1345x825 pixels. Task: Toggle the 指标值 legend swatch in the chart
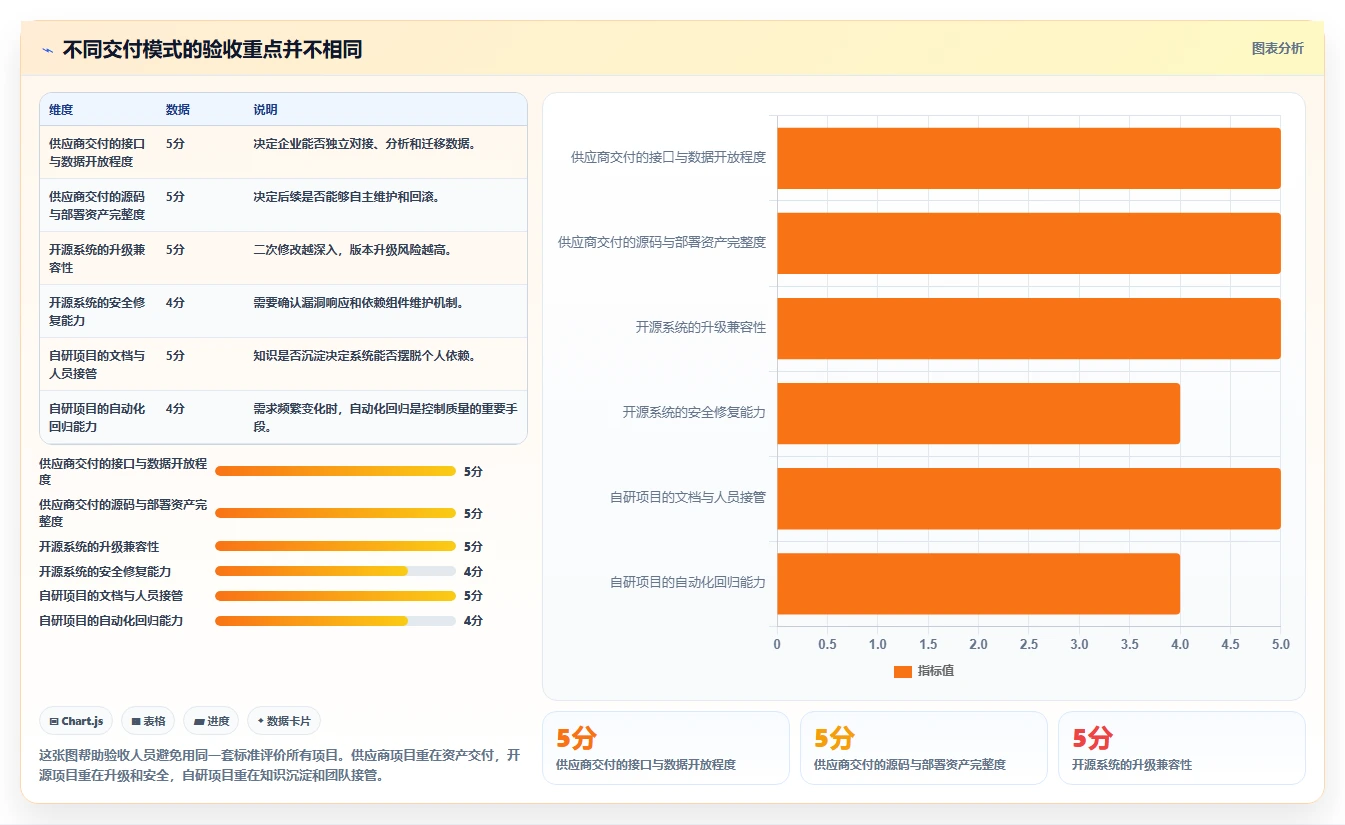point(902,672)
